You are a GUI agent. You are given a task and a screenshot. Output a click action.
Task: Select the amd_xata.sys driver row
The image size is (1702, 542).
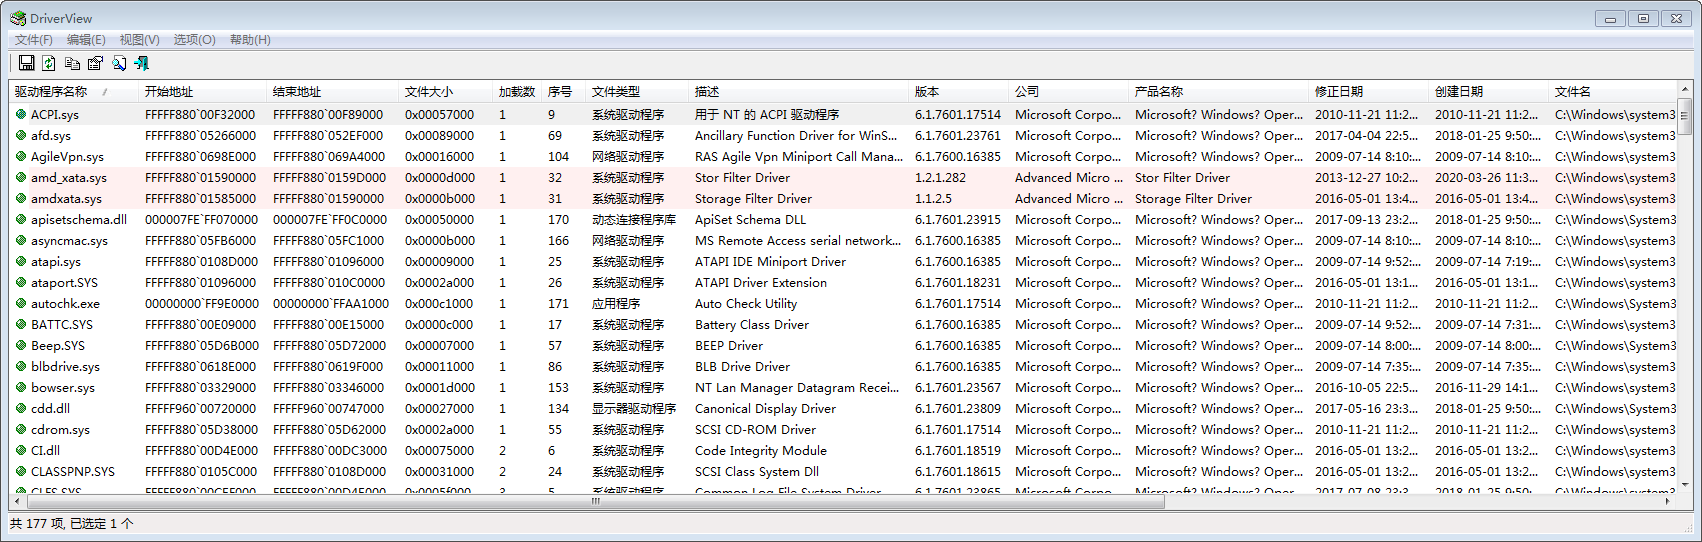tap(68, 178)
